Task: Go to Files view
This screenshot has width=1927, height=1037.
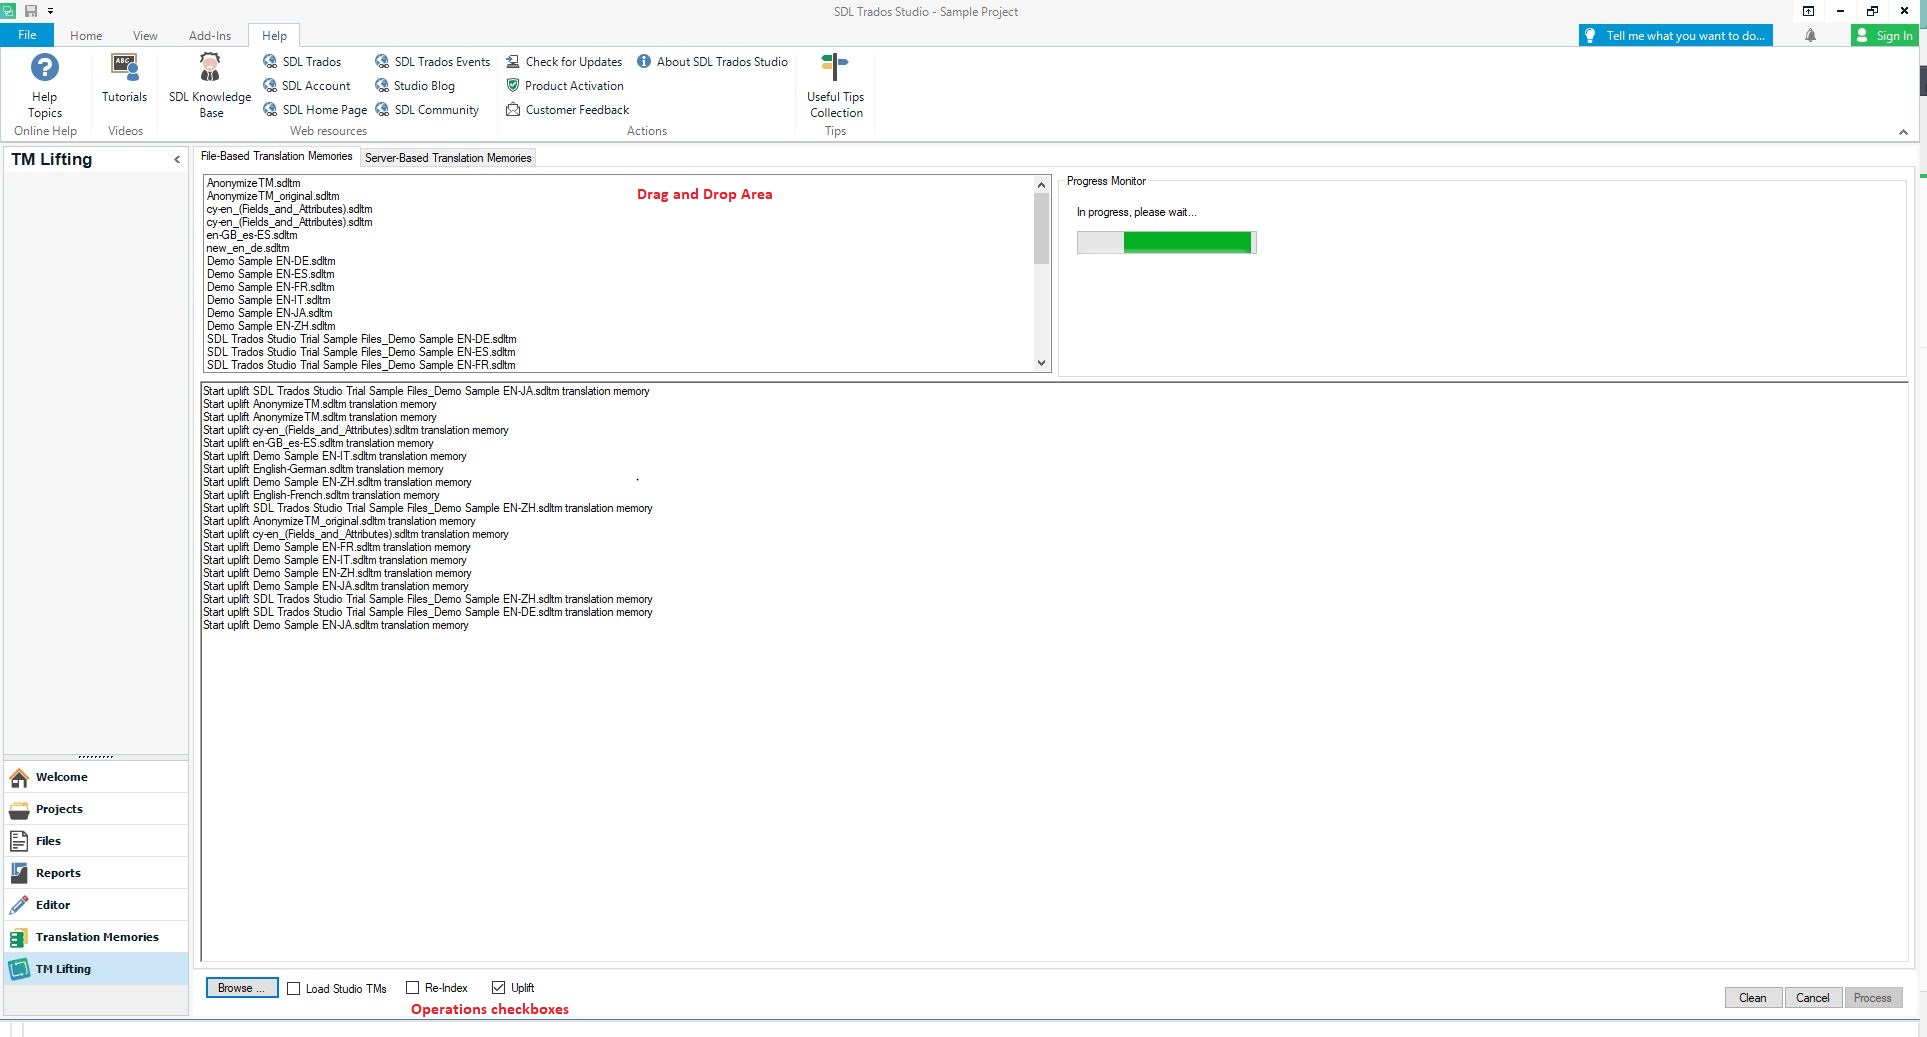Action: 96,841
